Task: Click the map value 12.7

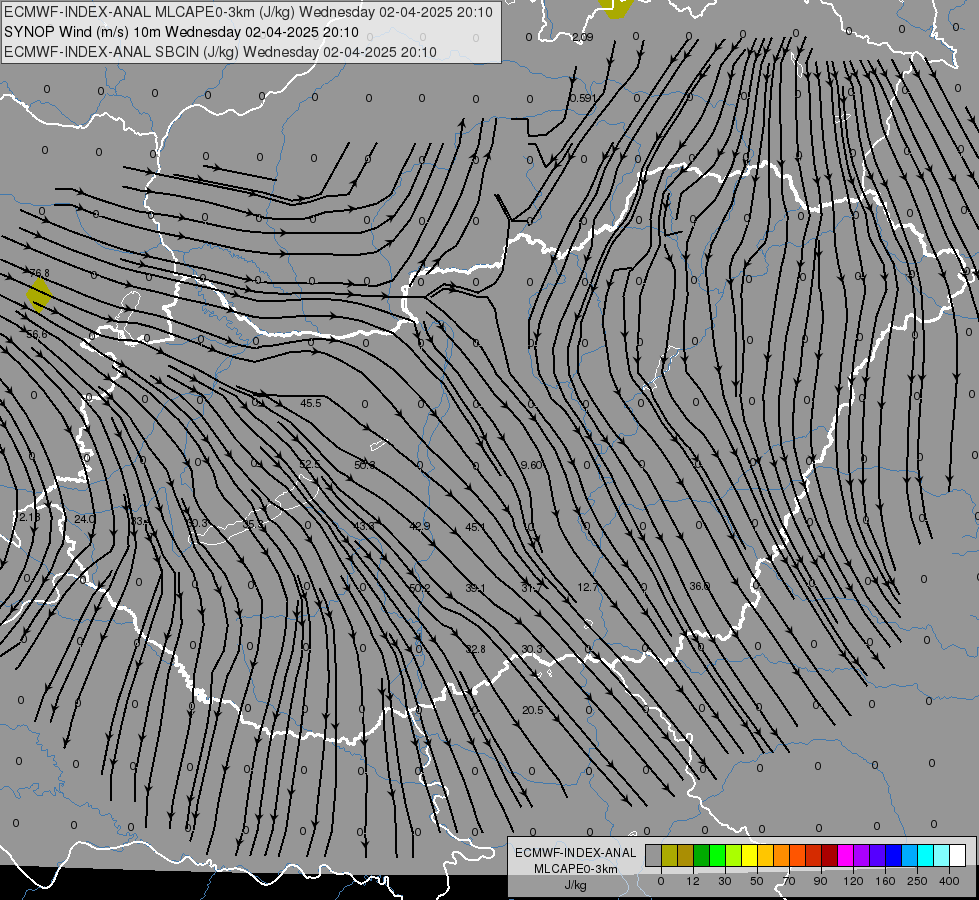Action: pyautogui.click(x=588, y=587)
